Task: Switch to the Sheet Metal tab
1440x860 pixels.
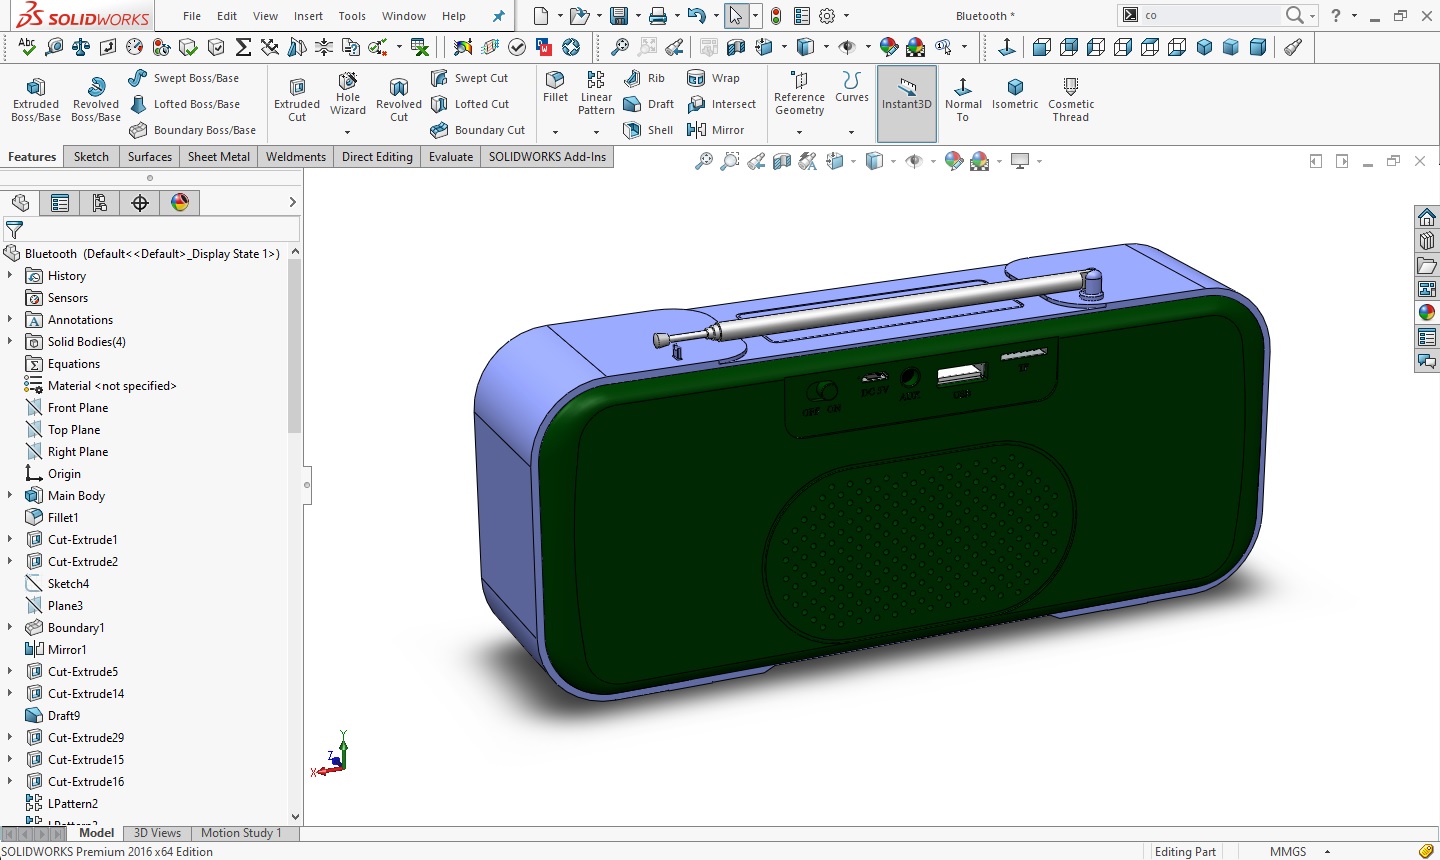Action: tap(219, 157)
